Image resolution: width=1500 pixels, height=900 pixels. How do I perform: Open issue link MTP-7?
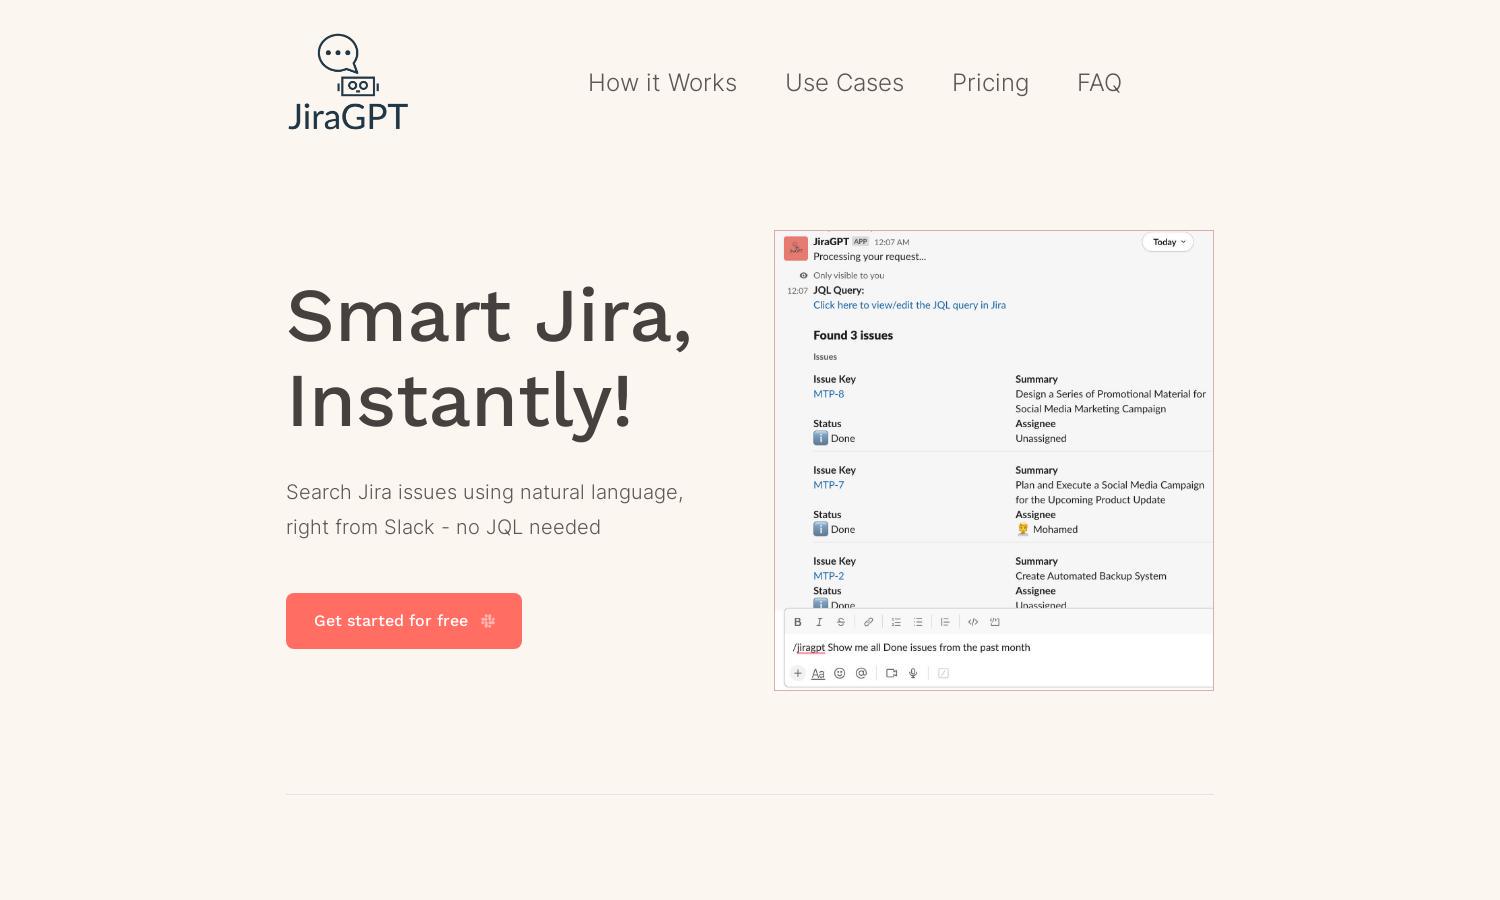pyautogui.click(x=828, y=485)
